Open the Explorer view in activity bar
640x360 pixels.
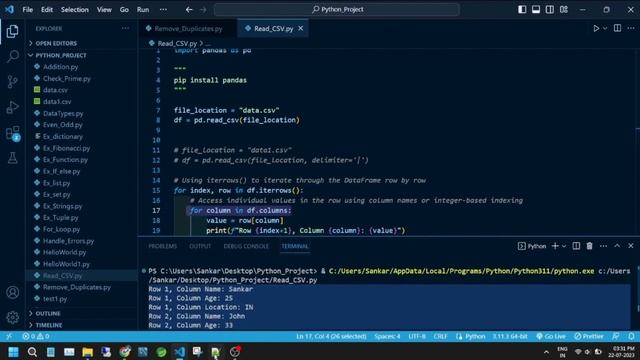(13, 31)
